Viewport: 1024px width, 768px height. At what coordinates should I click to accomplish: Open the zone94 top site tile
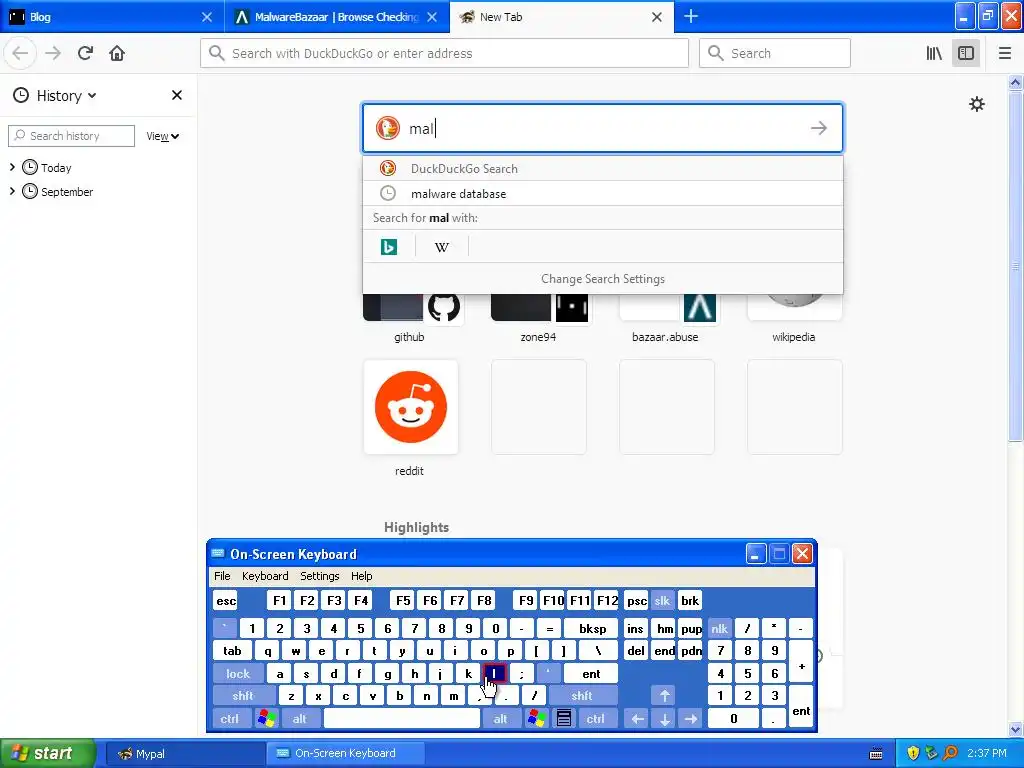click(x=538, y=319)
